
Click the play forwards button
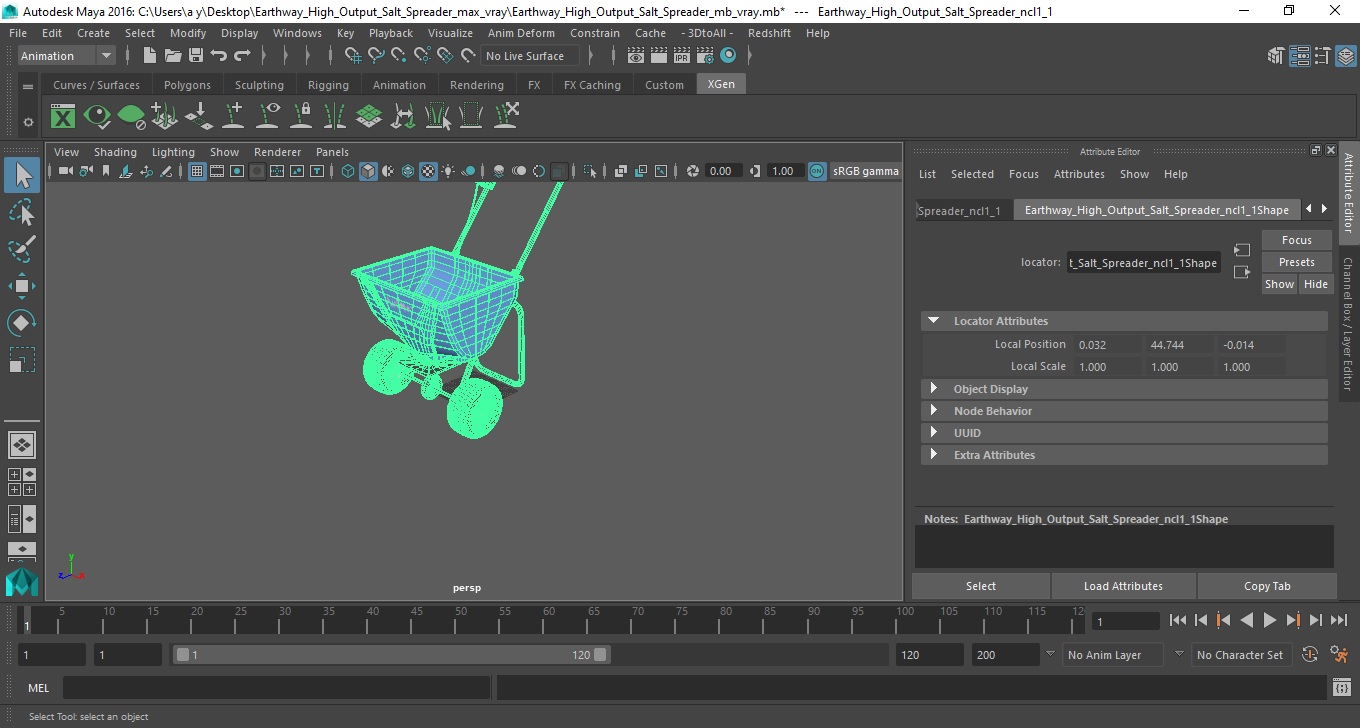(1269, 620)
